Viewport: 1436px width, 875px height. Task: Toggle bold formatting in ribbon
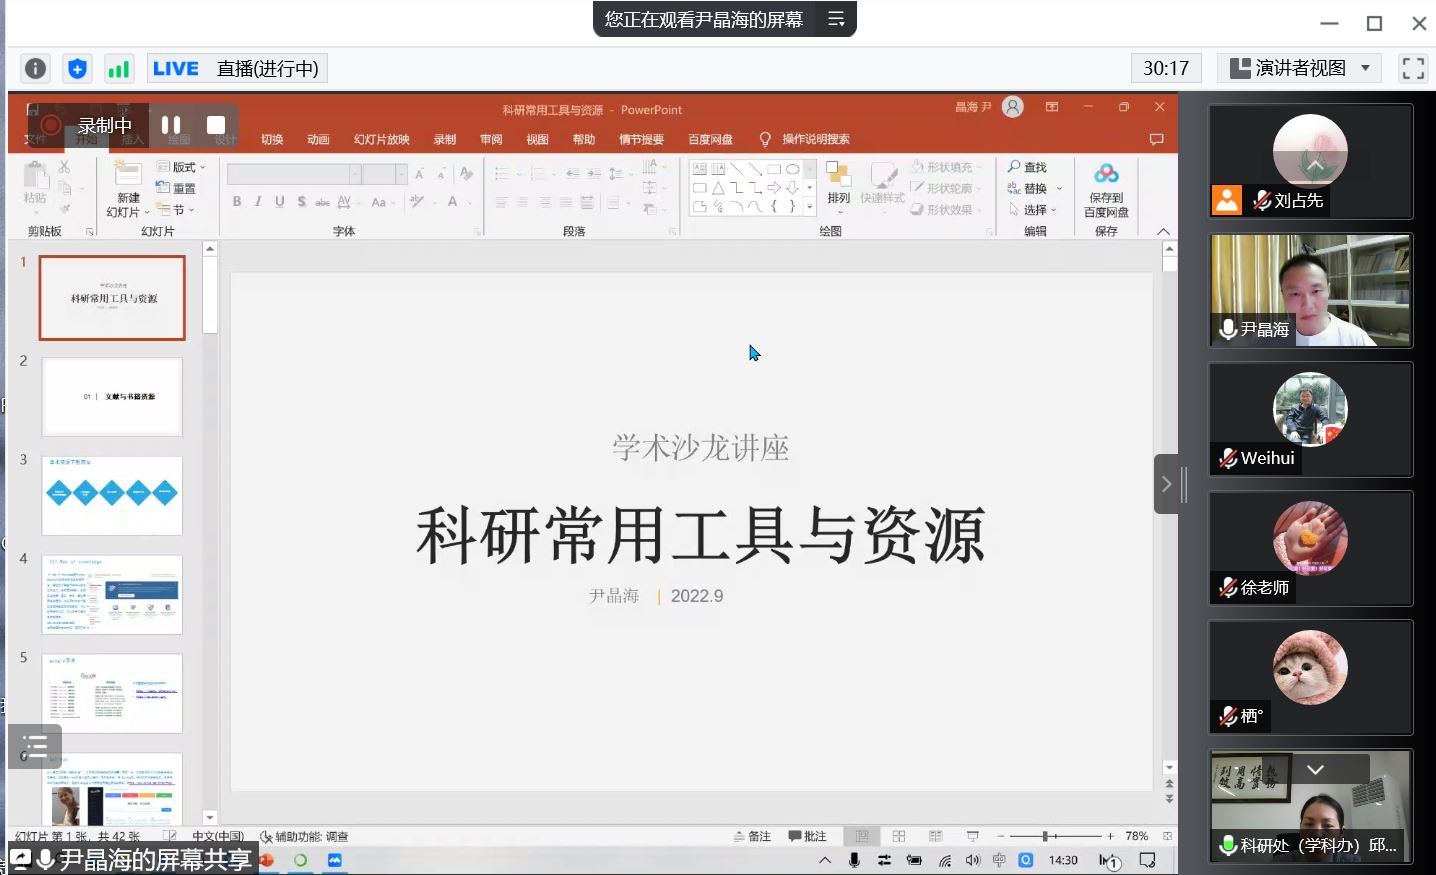(237, 202)
